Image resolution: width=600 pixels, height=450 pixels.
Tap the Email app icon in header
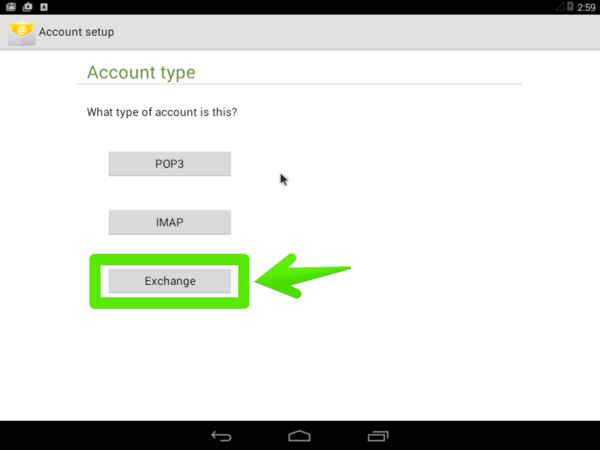point(22,33)
